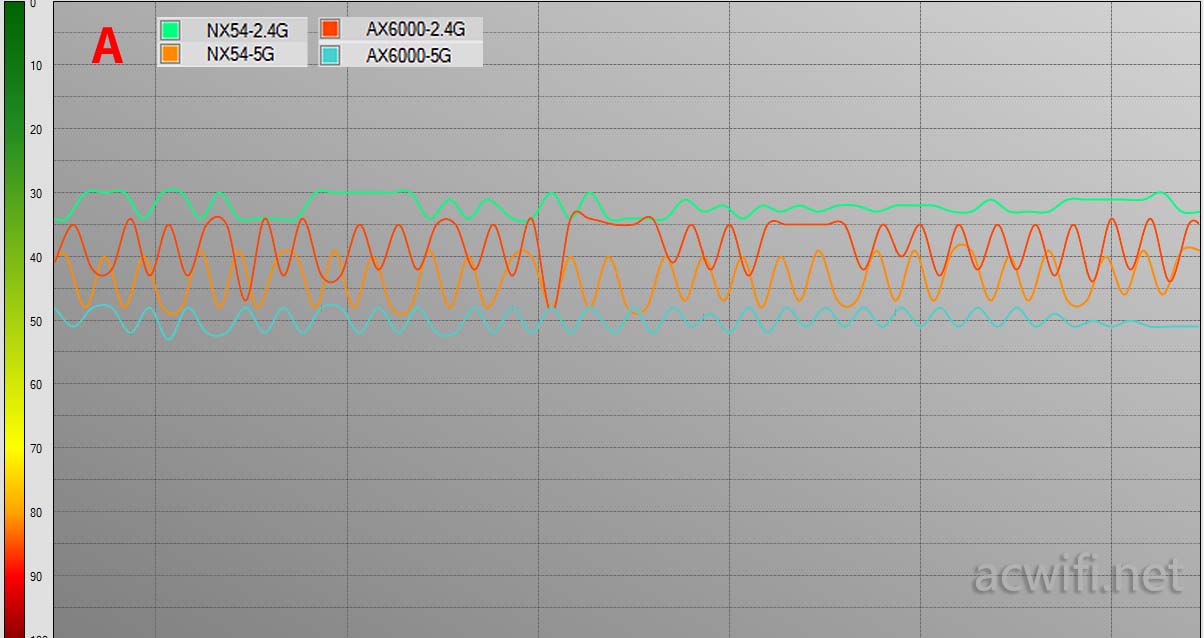Click the green NX54-2.4G legend swatch
The image size is (1204, 638).
(x=170, y=31)
